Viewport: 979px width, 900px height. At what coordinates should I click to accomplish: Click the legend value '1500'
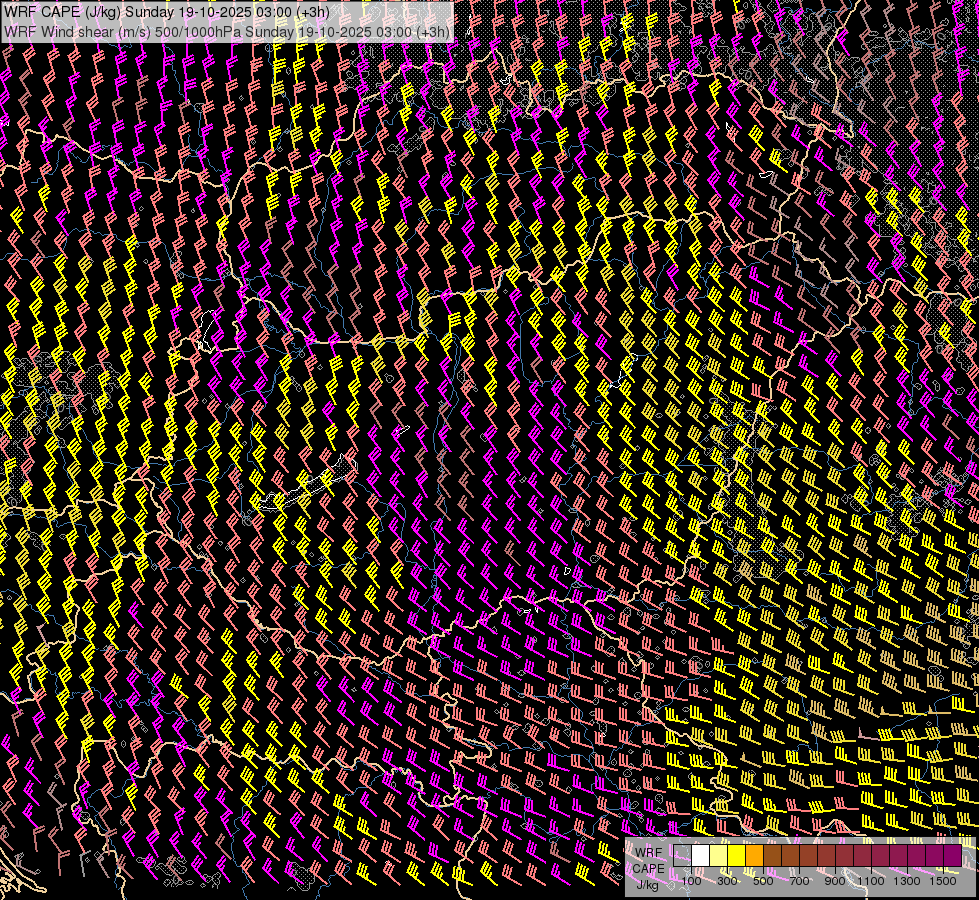pyautogui.click(x=943, y=881)
